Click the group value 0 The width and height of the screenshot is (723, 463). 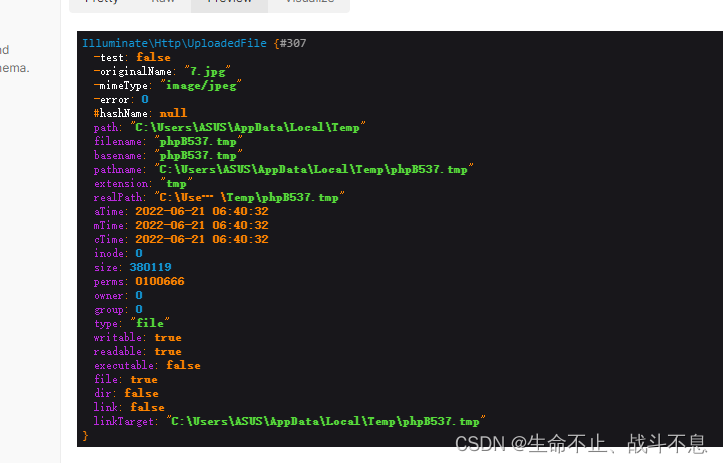139,309
